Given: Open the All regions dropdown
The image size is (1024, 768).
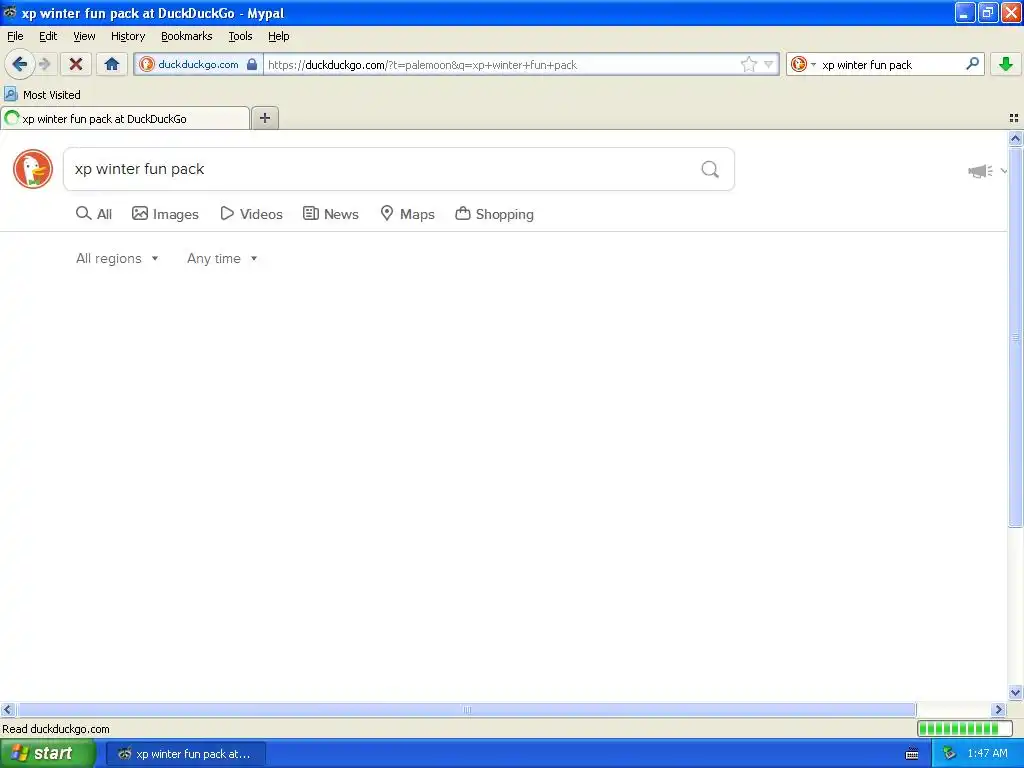Looking at the screenshot, I should pos(117,259).
